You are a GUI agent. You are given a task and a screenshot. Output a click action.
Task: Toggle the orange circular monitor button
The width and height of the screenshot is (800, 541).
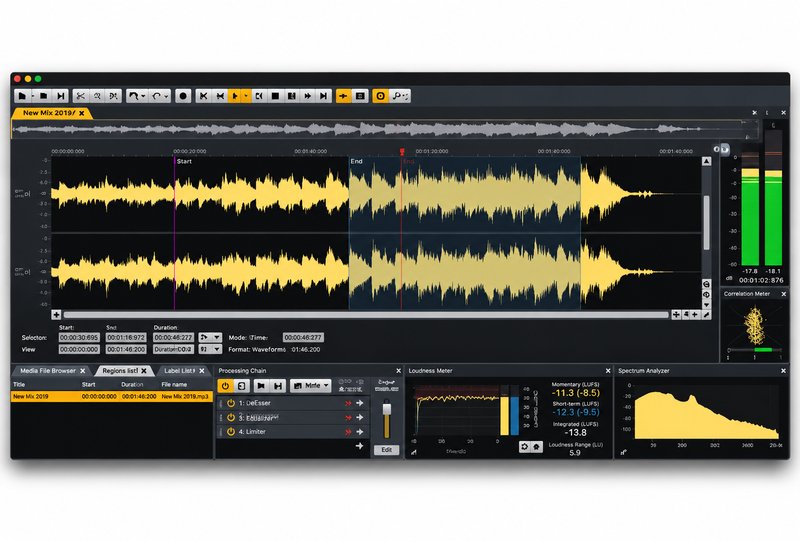(x=380, y=95)
